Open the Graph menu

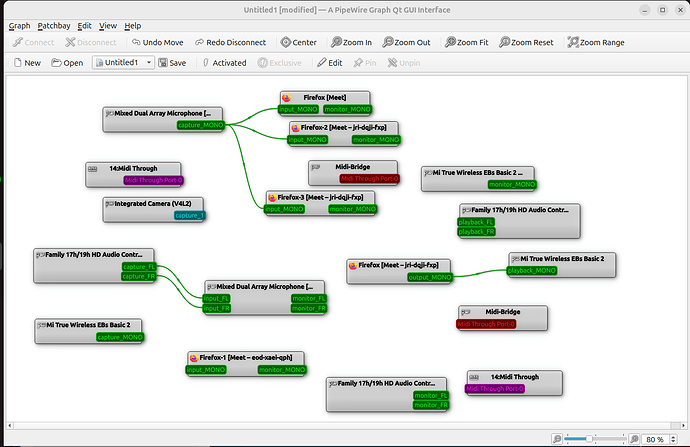click(19, 26)
